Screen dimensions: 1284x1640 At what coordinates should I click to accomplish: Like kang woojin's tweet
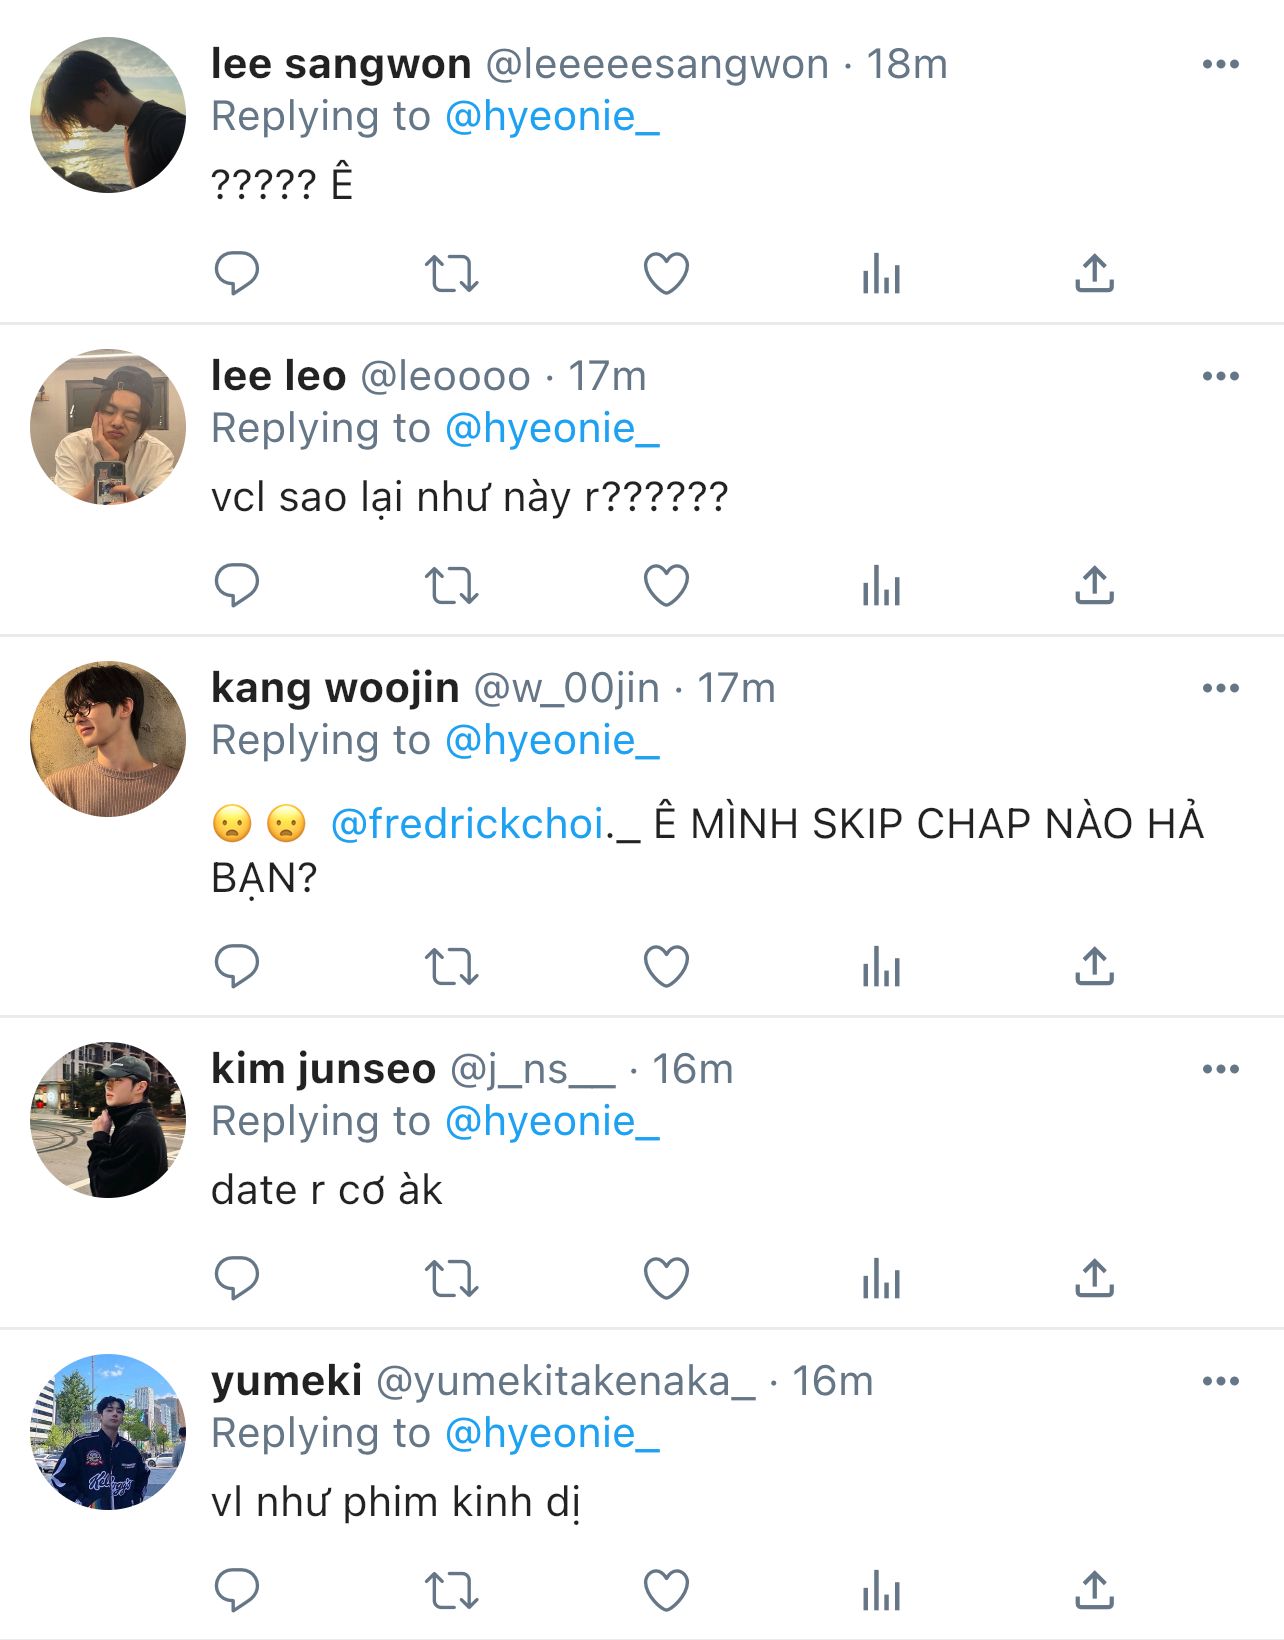(666, 967)
